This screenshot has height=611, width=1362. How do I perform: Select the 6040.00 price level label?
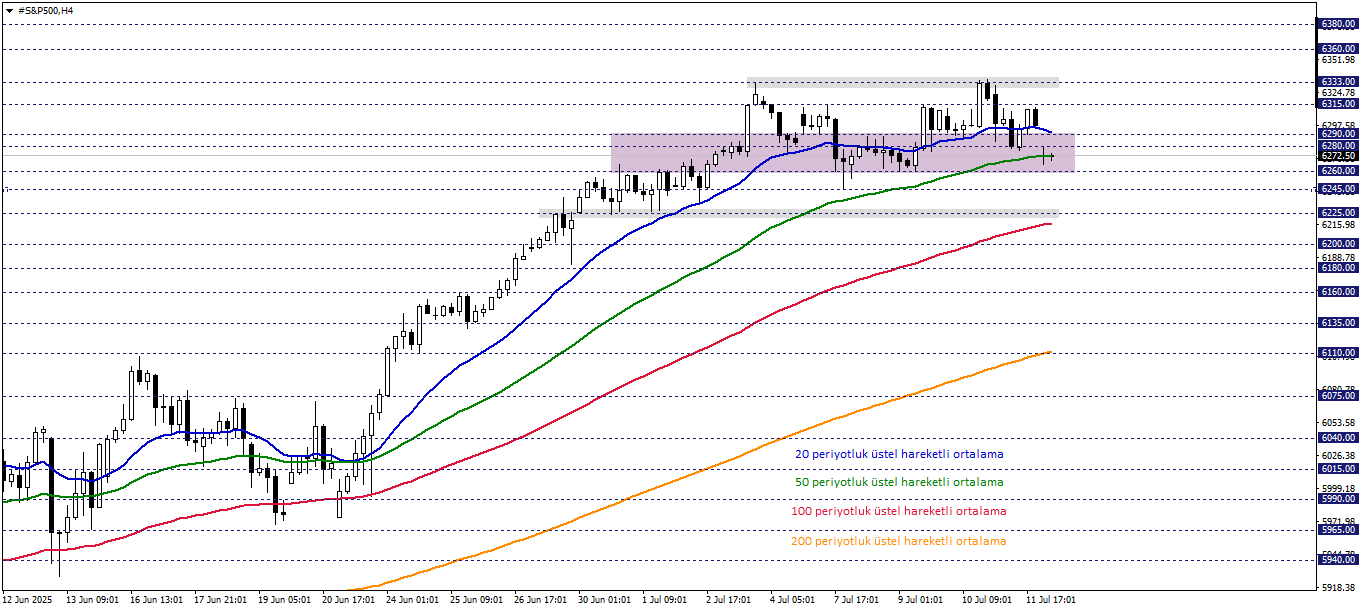[x=1338, y=437]
